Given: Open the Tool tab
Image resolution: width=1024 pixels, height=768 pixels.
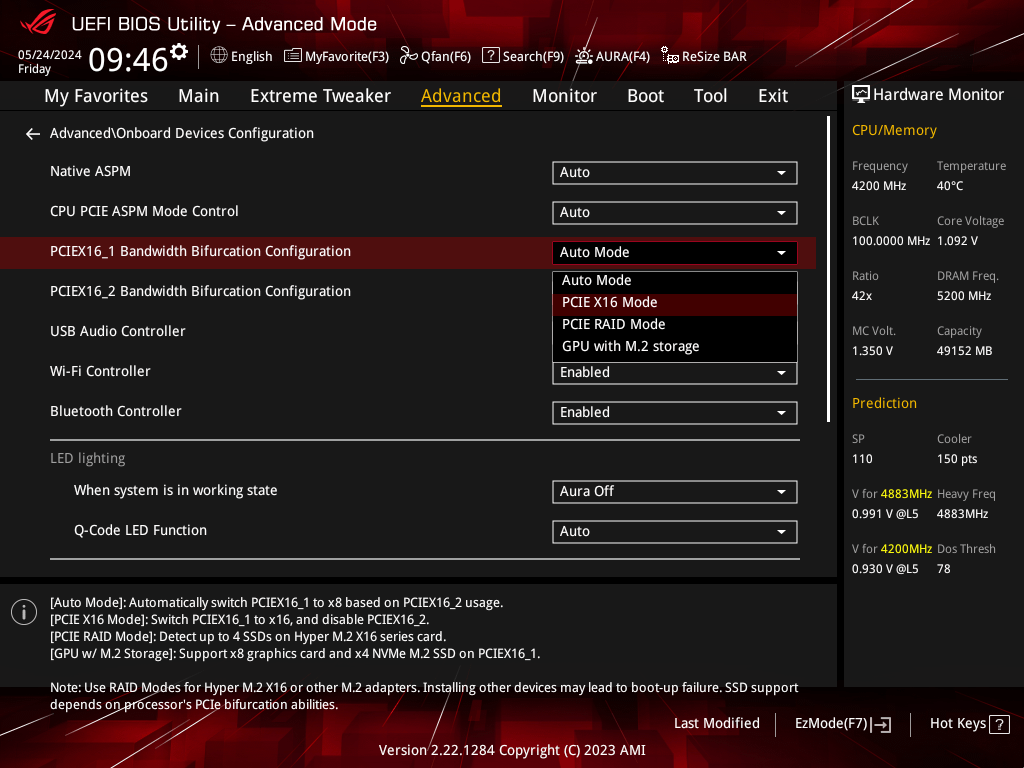Looking at the screenshot, I should click(x=710, y=96).
